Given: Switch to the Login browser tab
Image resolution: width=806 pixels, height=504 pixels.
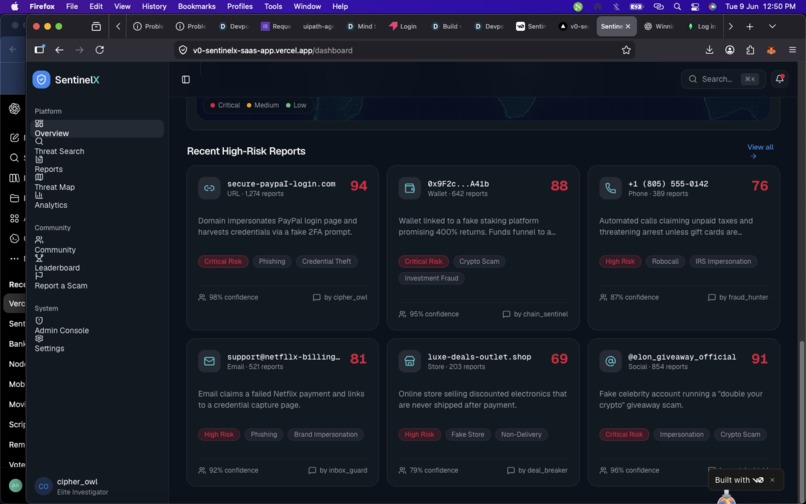Looking at the screenshot, I should (x=403, y=26).
